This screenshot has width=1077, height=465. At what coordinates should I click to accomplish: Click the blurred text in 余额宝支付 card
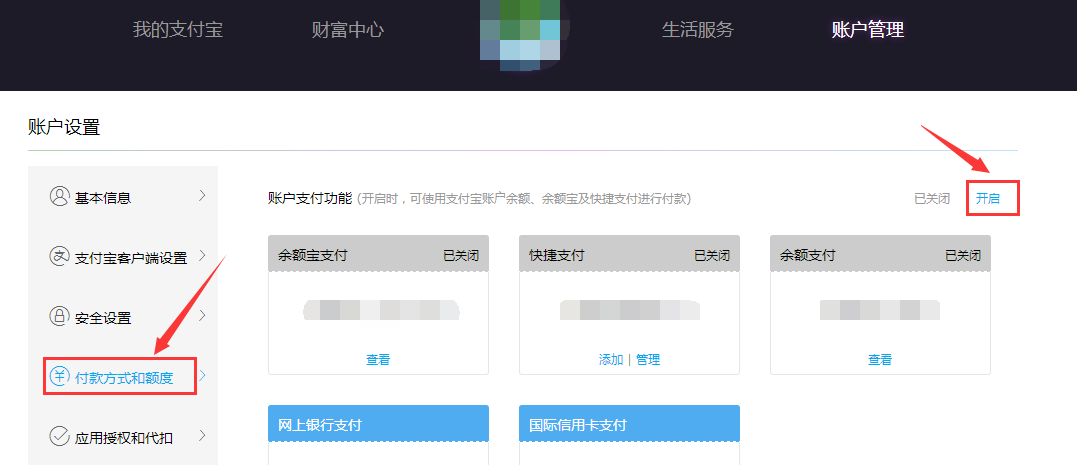381,310
